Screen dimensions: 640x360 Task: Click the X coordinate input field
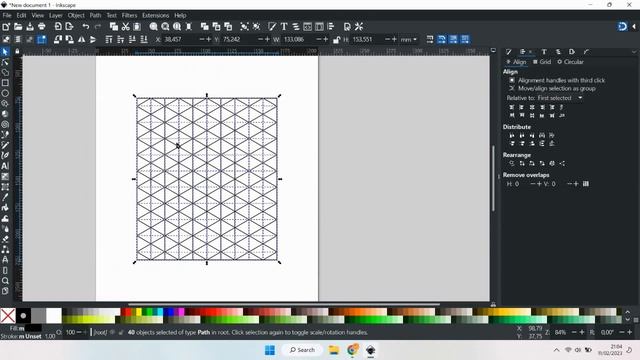[x=181, y=40]
